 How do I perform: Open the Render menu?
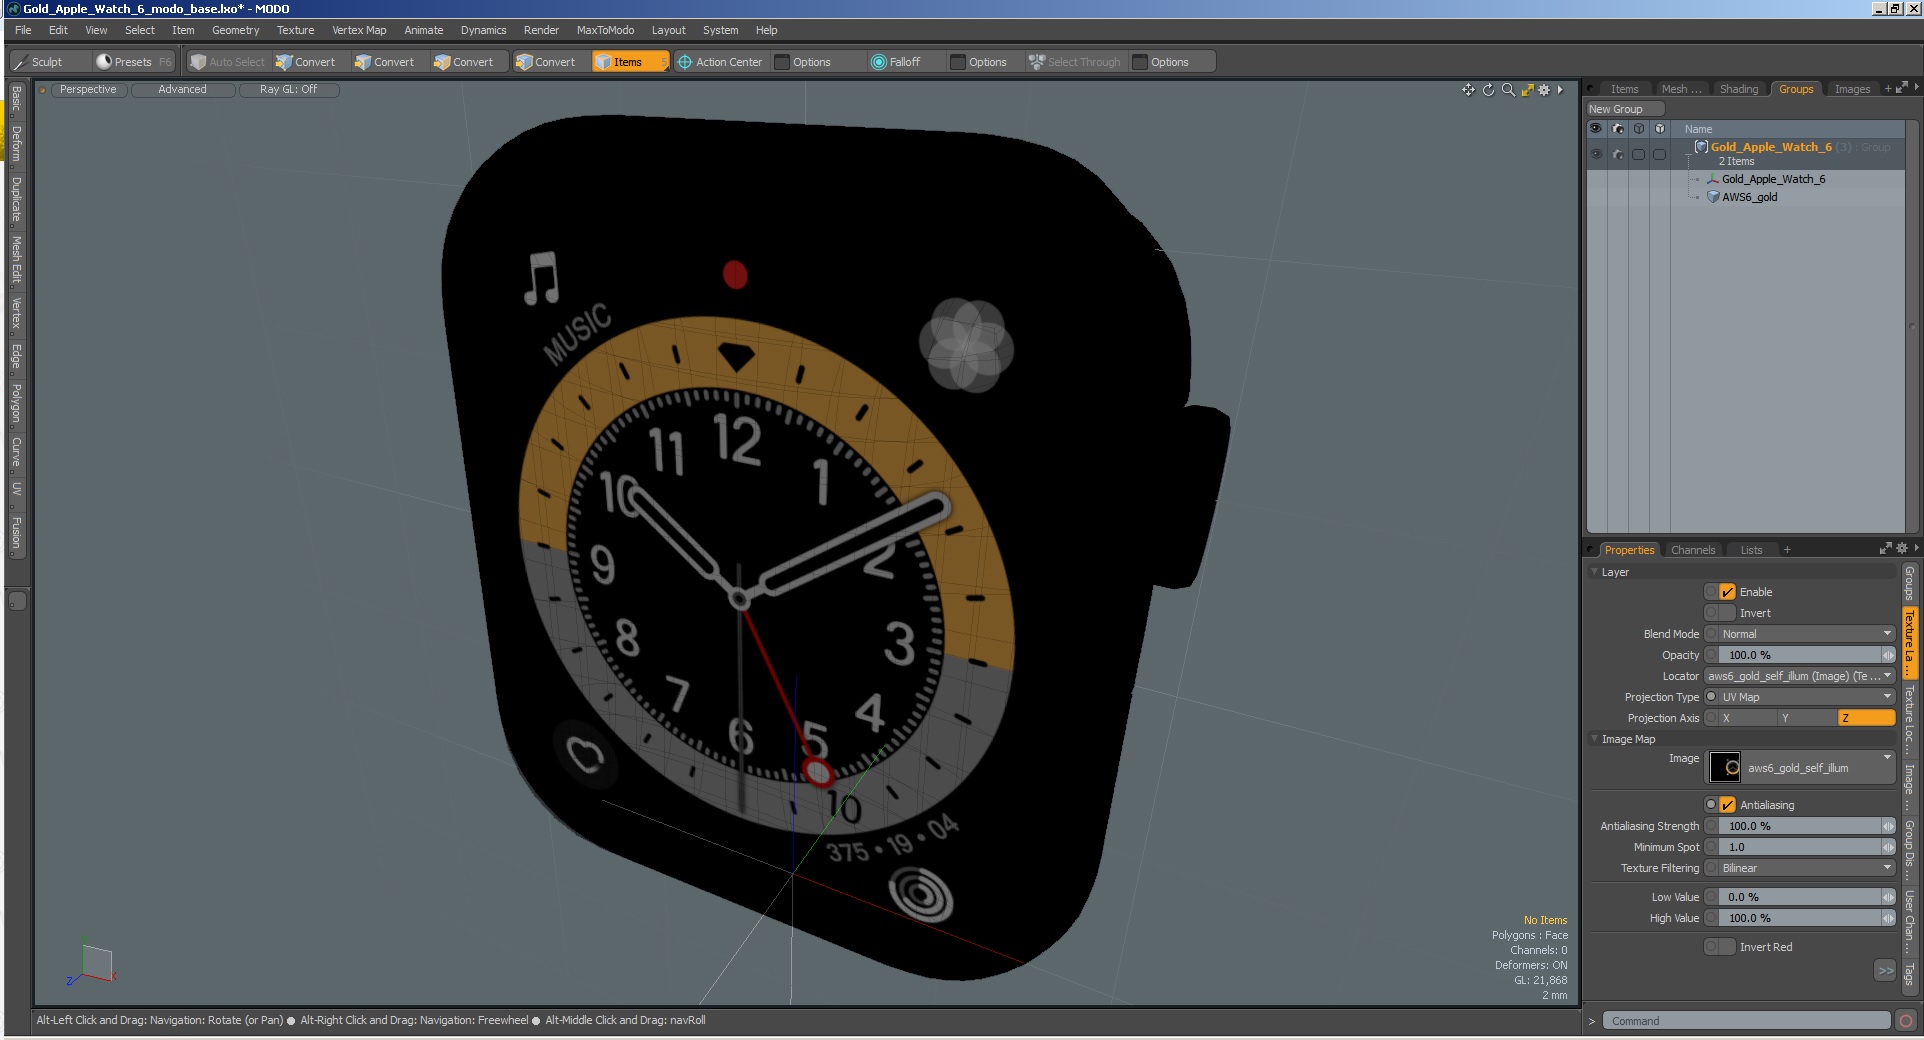tap(541, 30)
